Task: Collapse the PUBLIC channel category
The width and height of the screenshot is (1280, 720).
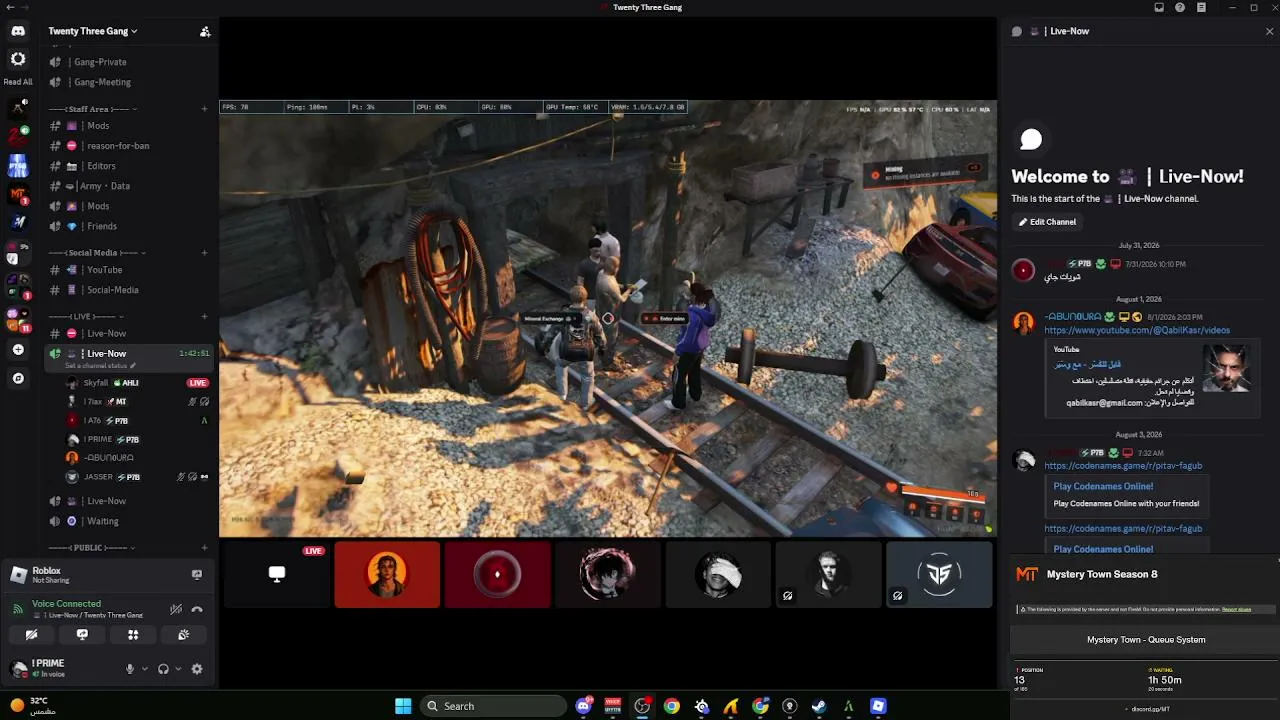Action: (90, 548)
